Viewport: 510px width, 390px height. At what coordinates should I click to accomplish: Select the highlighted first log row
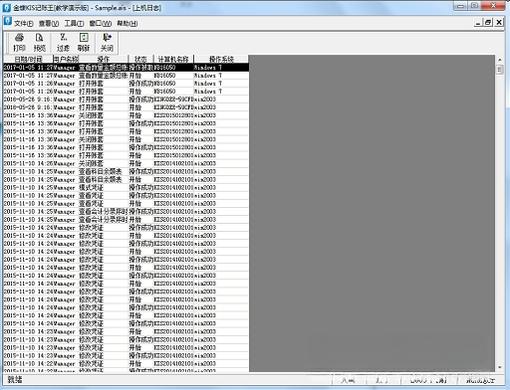(x=126, y=67)
